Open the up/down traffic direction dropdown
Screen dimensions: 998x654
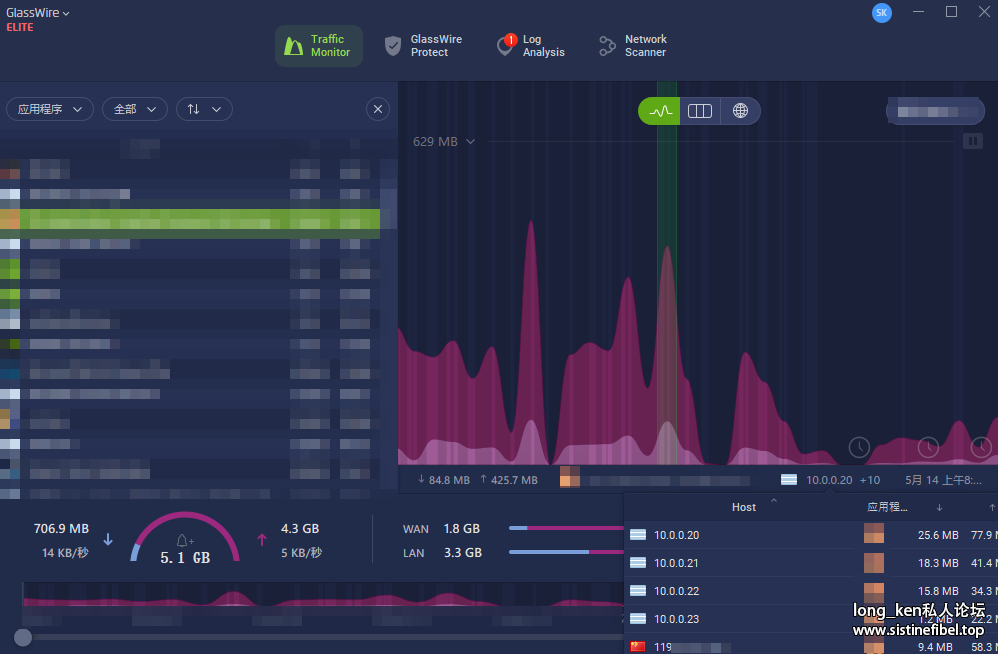[204, 109]
